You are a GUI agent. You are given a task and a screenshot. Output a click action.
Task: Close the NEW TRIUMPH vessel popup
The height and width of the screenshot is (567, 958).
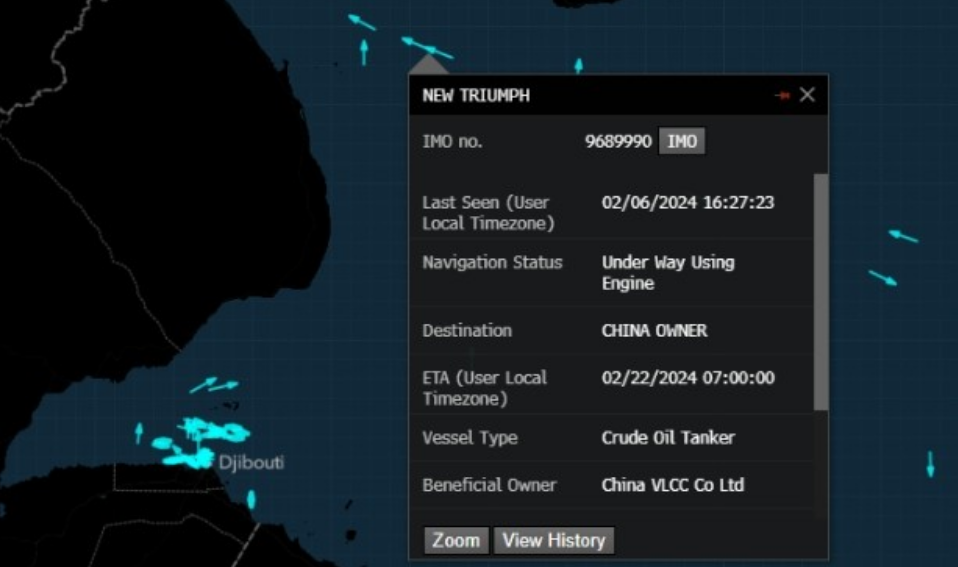(807, 95)
